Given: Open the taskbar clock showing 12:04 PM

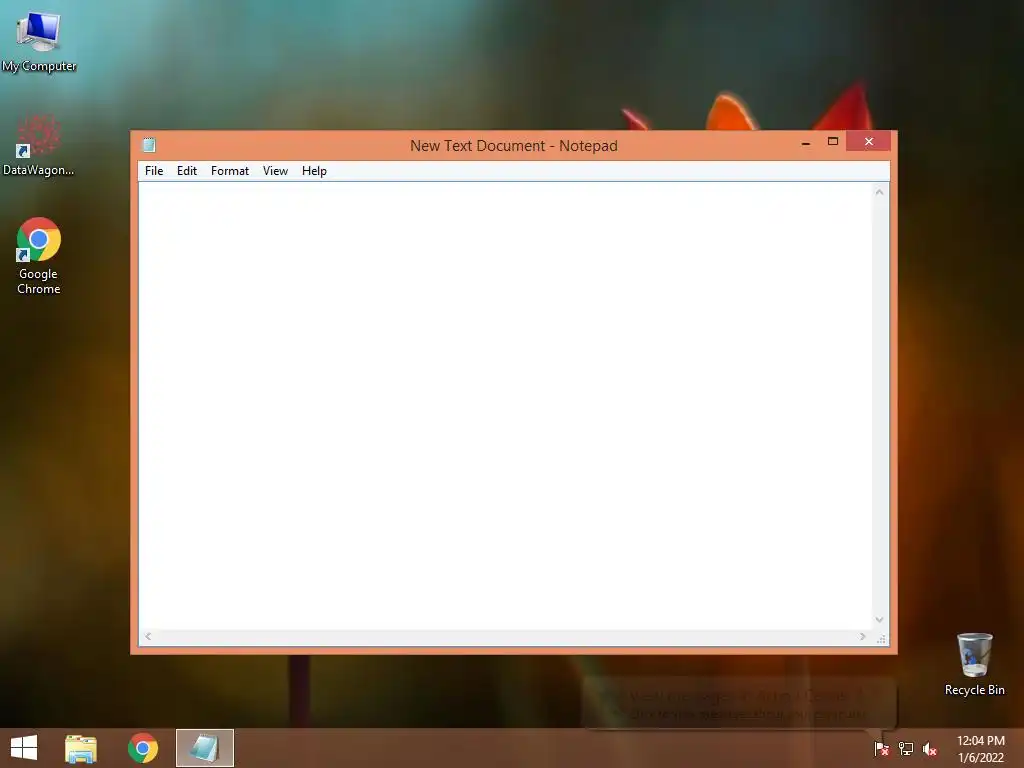Looking at the screenshot, I should click(980, 749).
